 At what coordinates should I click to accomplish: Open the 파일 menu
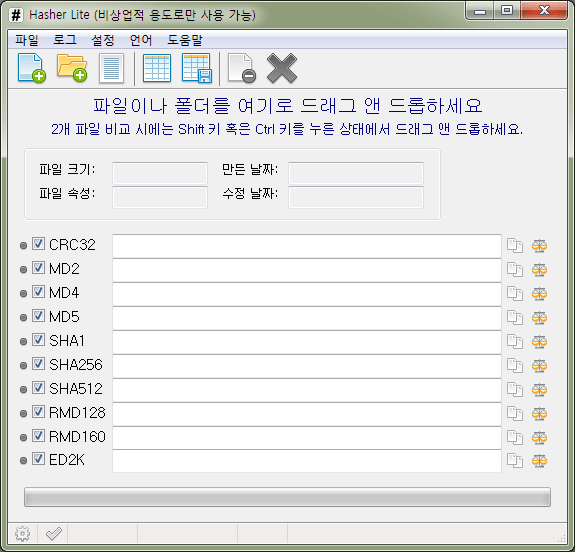[x=27, y=40]
